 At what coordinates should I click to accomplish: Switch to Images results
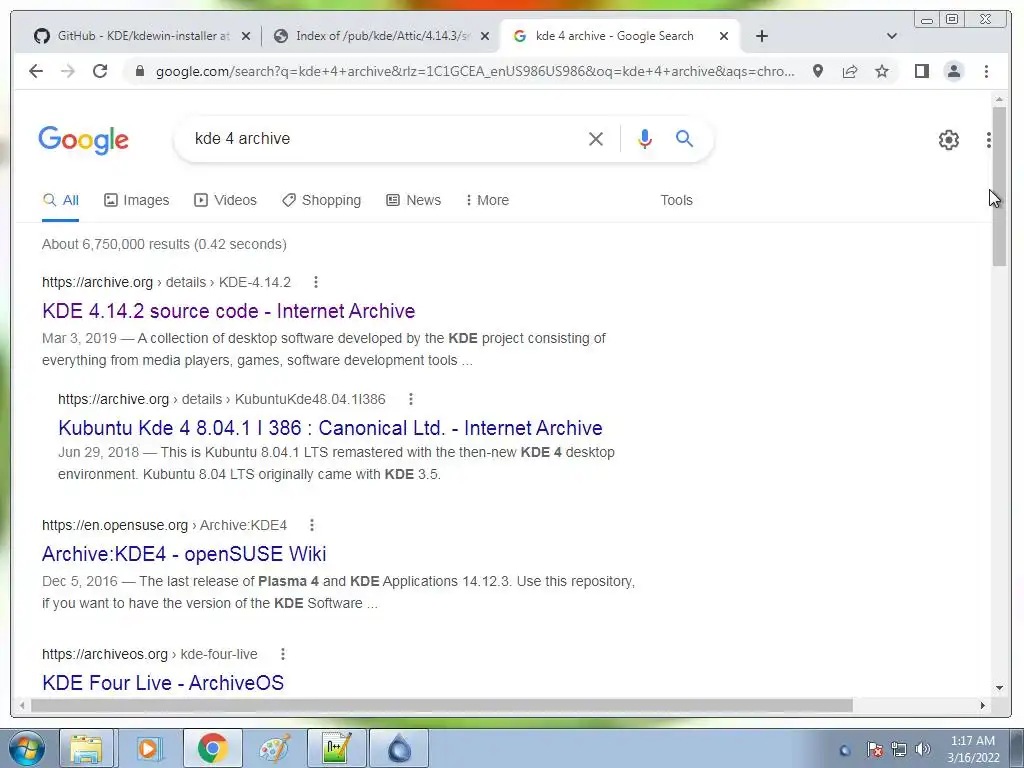pyautogui.click(x=136, y=200)
